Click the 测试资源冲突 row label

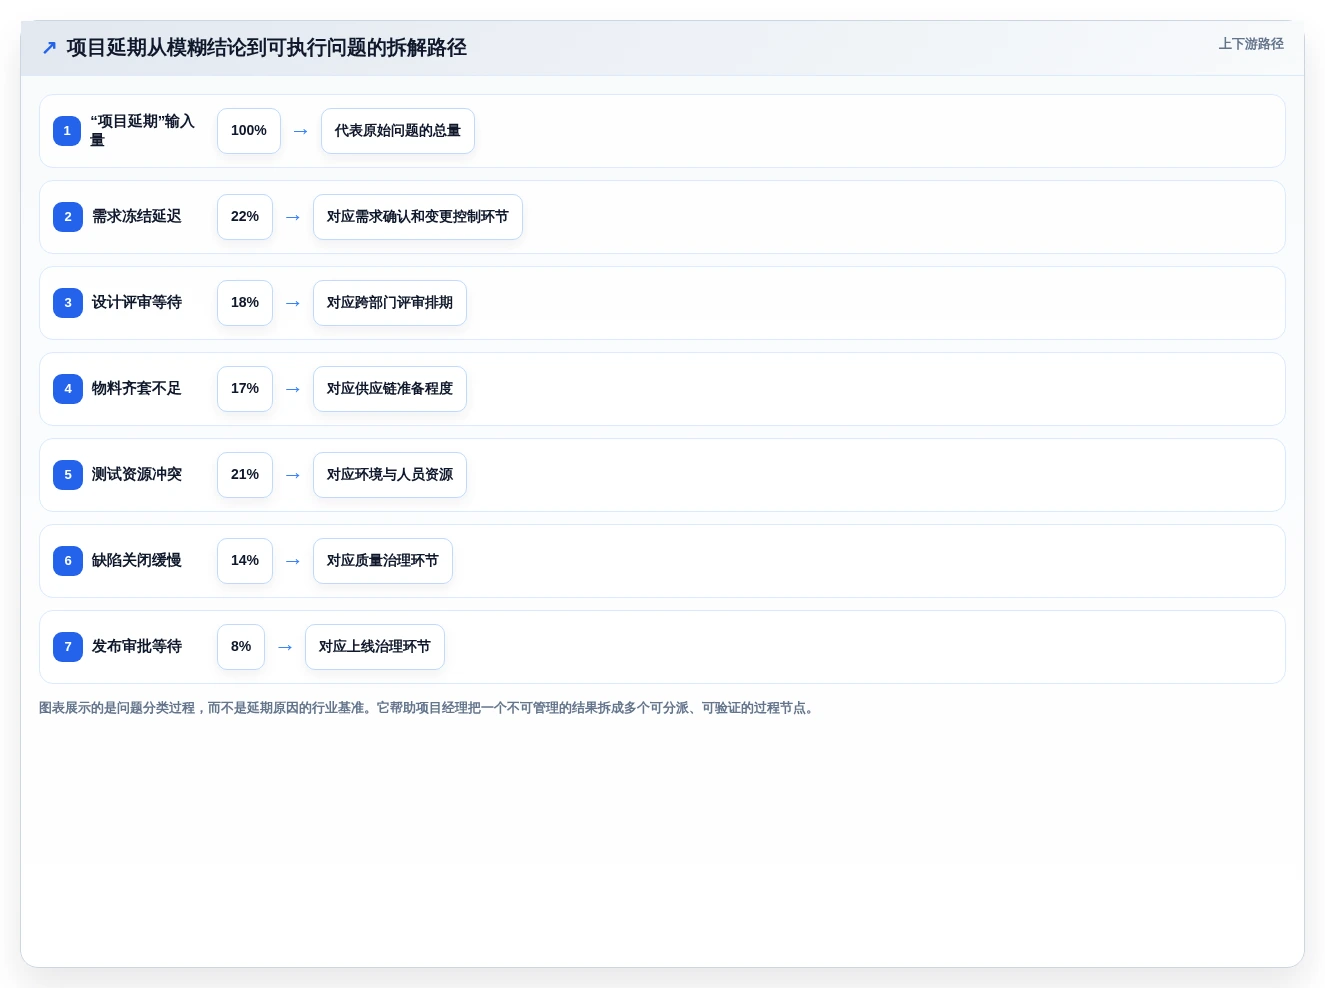[x=137, y=475]
